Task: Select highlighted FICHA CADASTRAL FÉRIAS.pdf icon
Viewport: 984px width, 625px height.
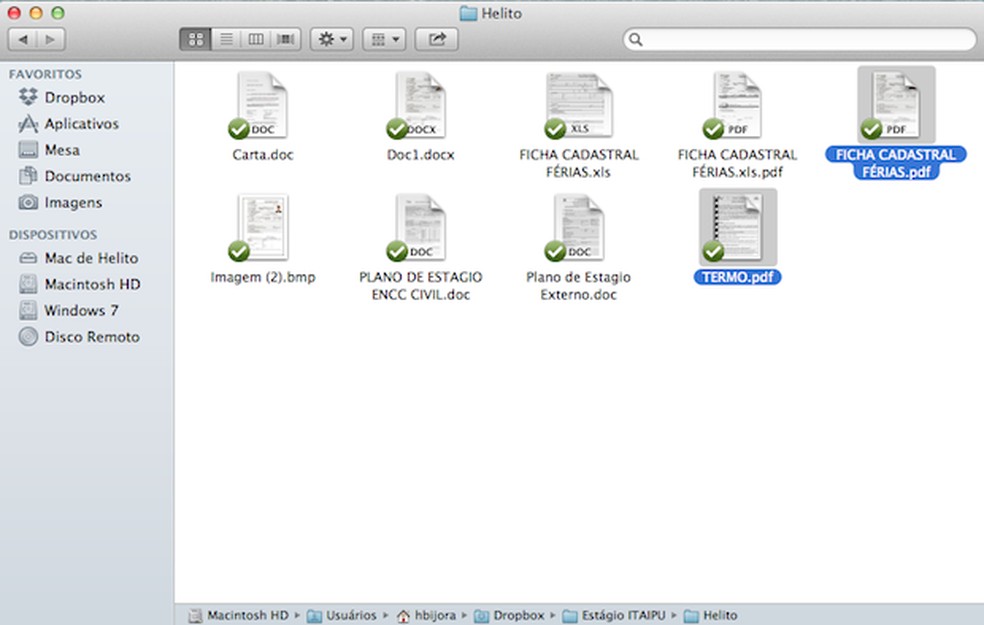Action: (896, 105)
